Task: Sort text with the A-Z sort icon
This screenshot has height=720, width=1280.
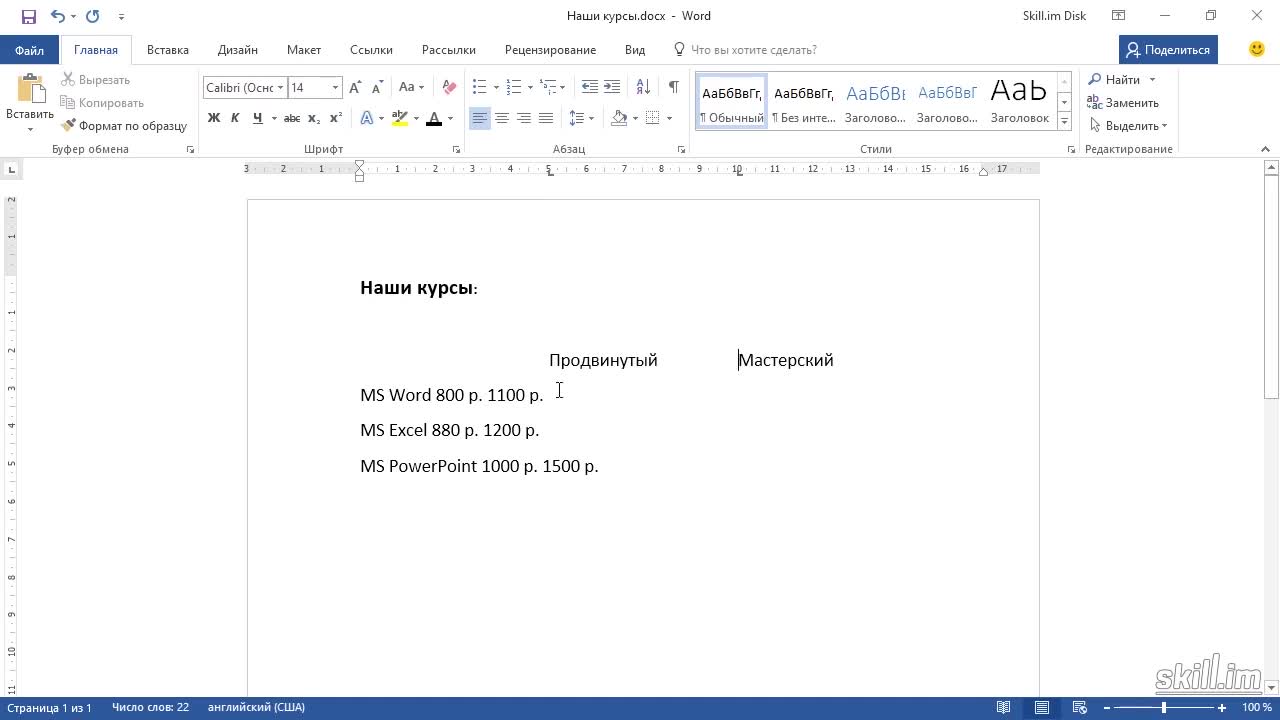Action: 643,88
